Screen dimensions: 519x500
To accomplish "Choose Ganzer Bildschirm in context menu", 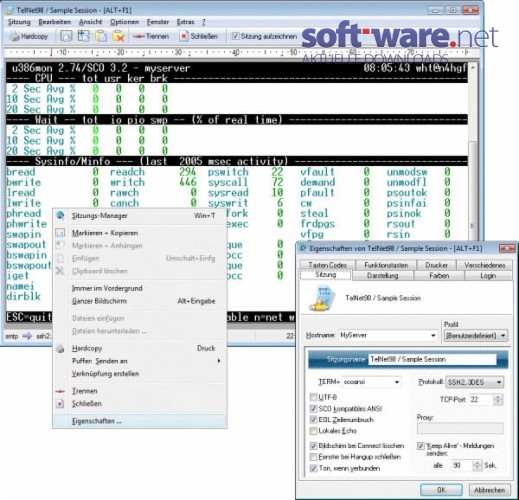I will [140, 301].
